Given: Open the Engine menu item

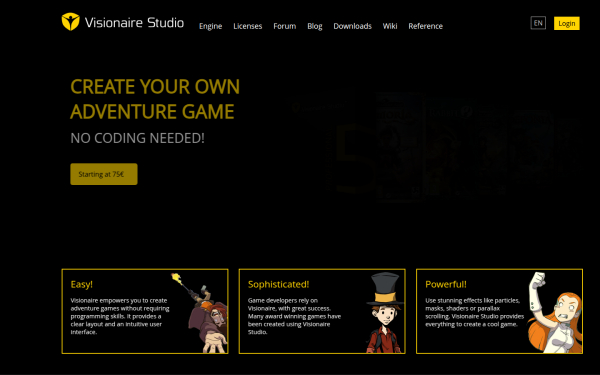Looking at the screenshot, I should point(210,26).
